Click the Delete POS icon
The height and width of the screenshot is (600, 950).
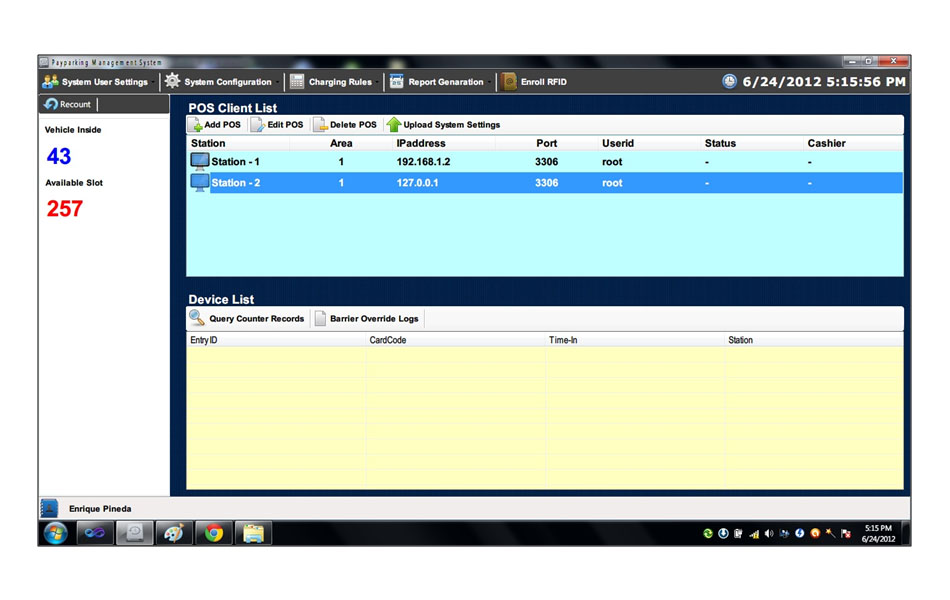pos(321,125)
